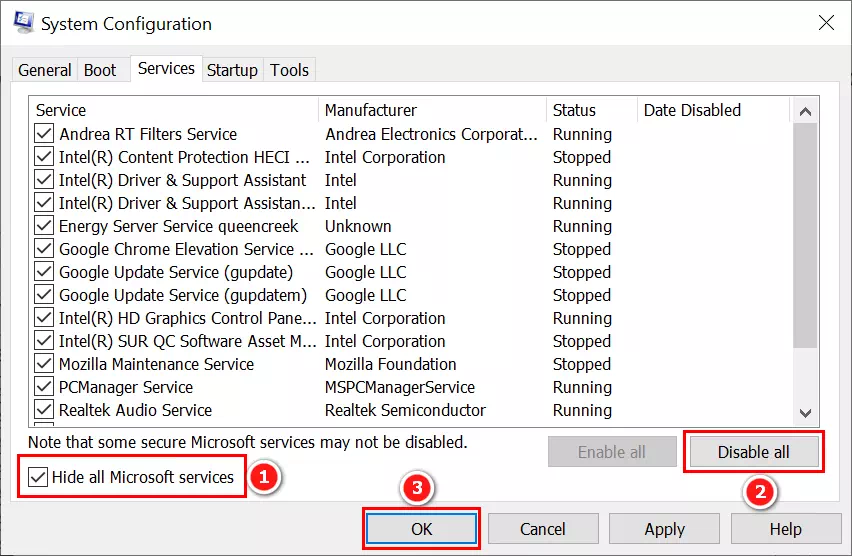Image resolution: width=852 pixels, height=556 pixels.
Task: Switch to the Boot tab
Action: pyautogui.click(x=100, y=70)
